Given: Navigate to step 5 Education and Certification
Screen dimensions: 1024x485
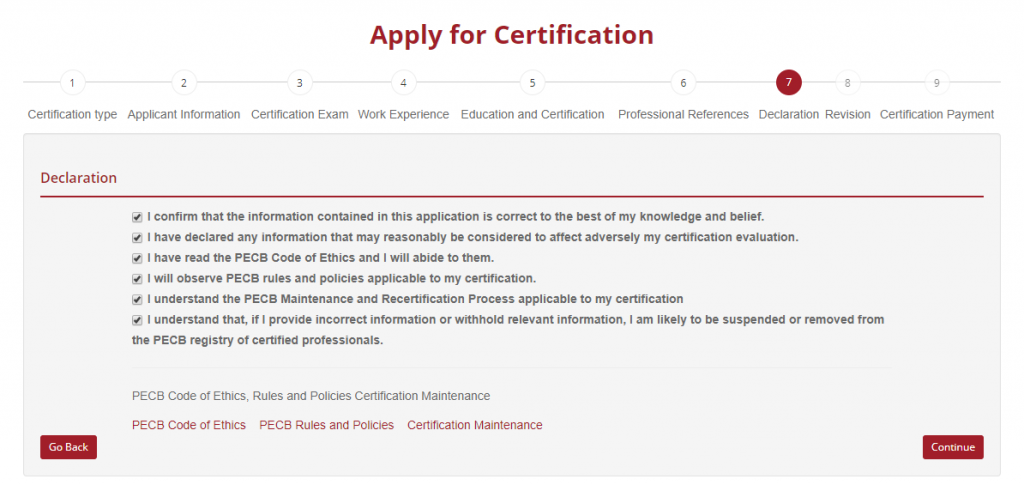Looking at the screenshot, I should (x=532, y=83).
